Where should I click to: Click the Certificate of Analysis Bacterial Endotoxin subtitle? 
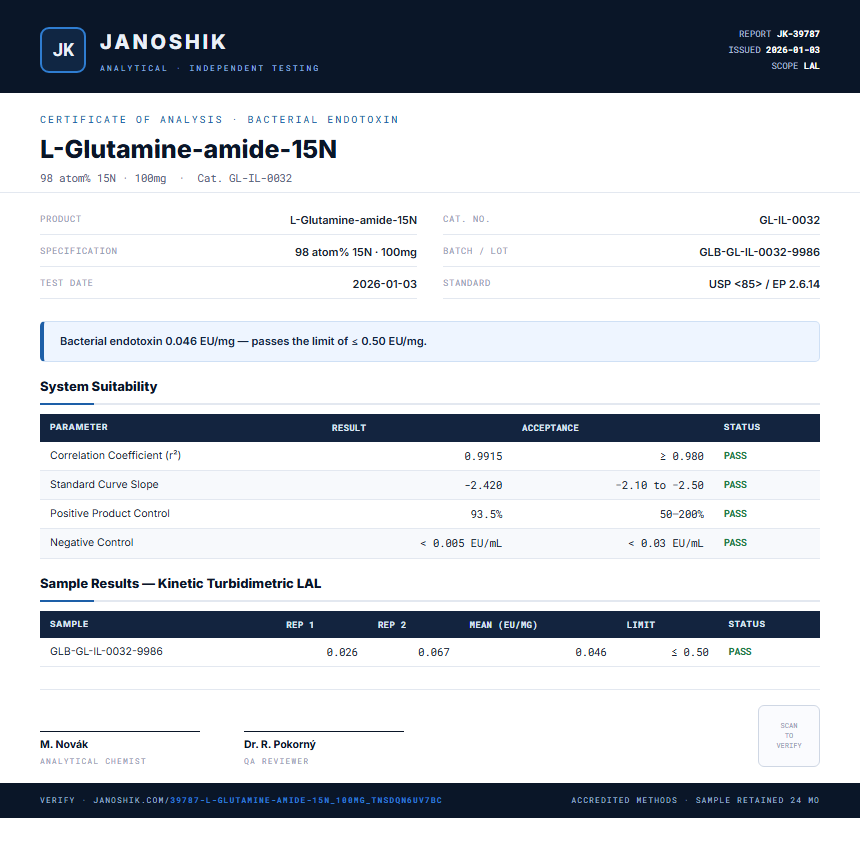219,120
